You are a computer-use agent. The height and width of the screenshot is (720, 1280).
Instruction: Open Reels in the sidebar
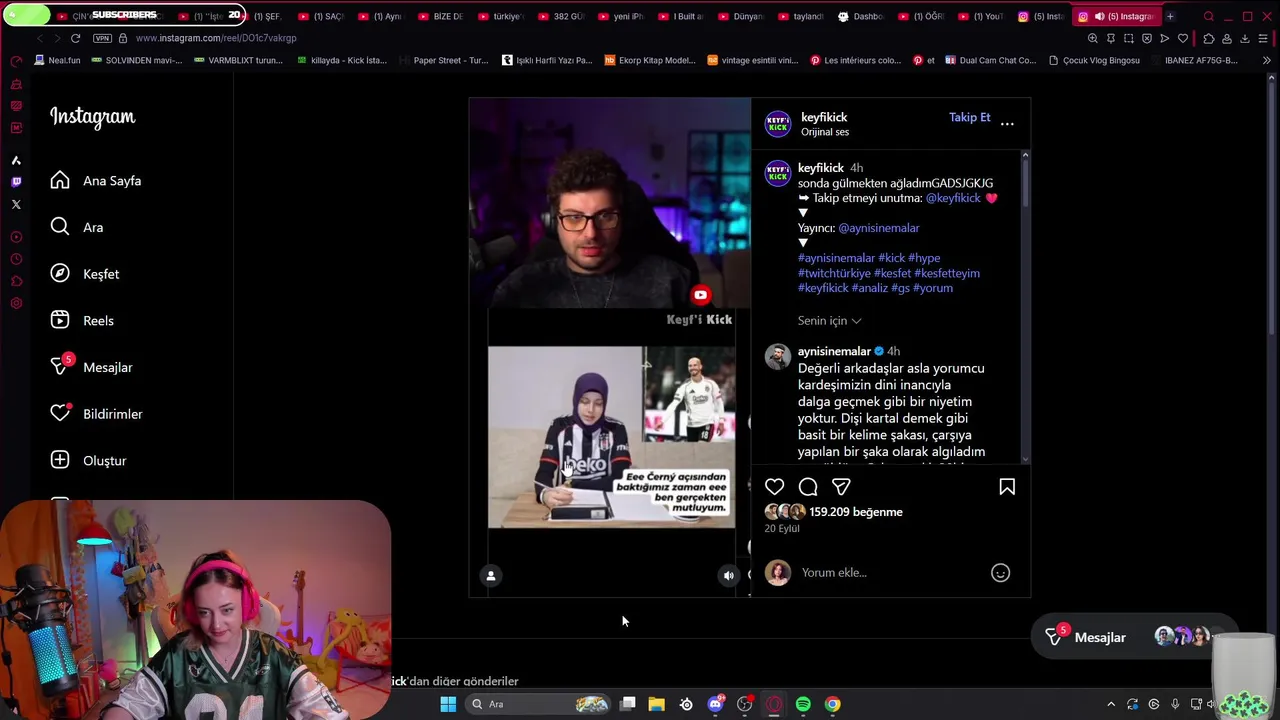pos(83,321)
